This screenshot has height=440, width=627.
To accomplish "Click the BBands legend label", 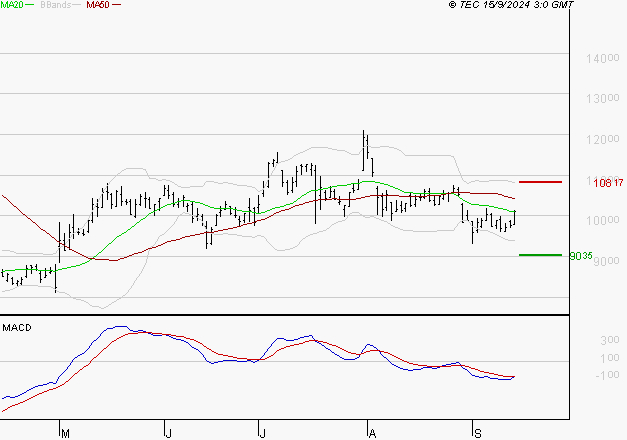I will (56, 5).
